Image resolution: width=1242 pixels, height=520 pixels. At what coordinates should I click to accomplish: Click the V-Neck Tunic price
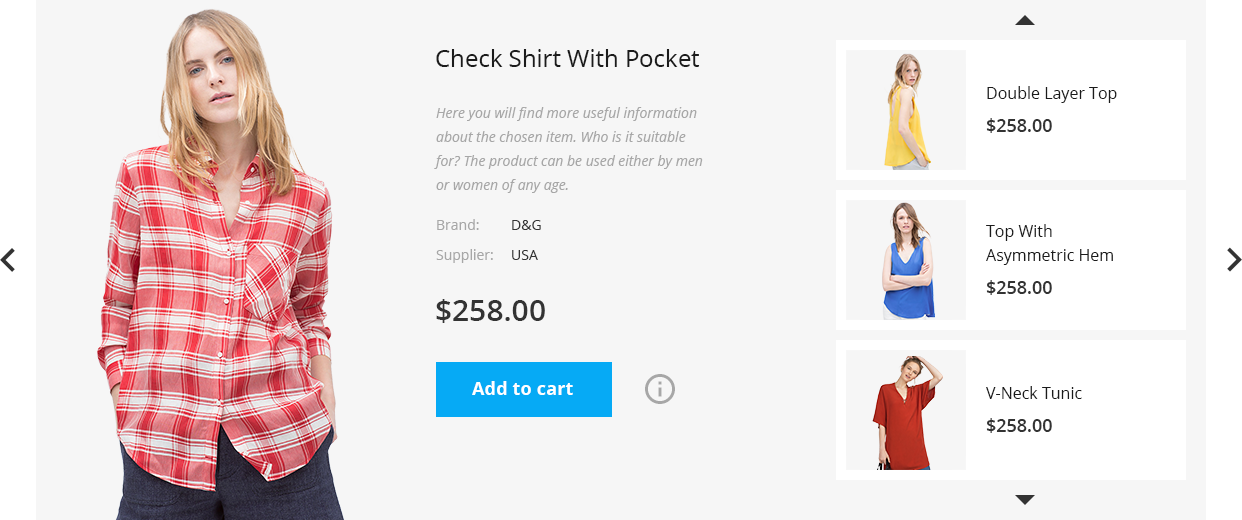(x=1019, y=425)
